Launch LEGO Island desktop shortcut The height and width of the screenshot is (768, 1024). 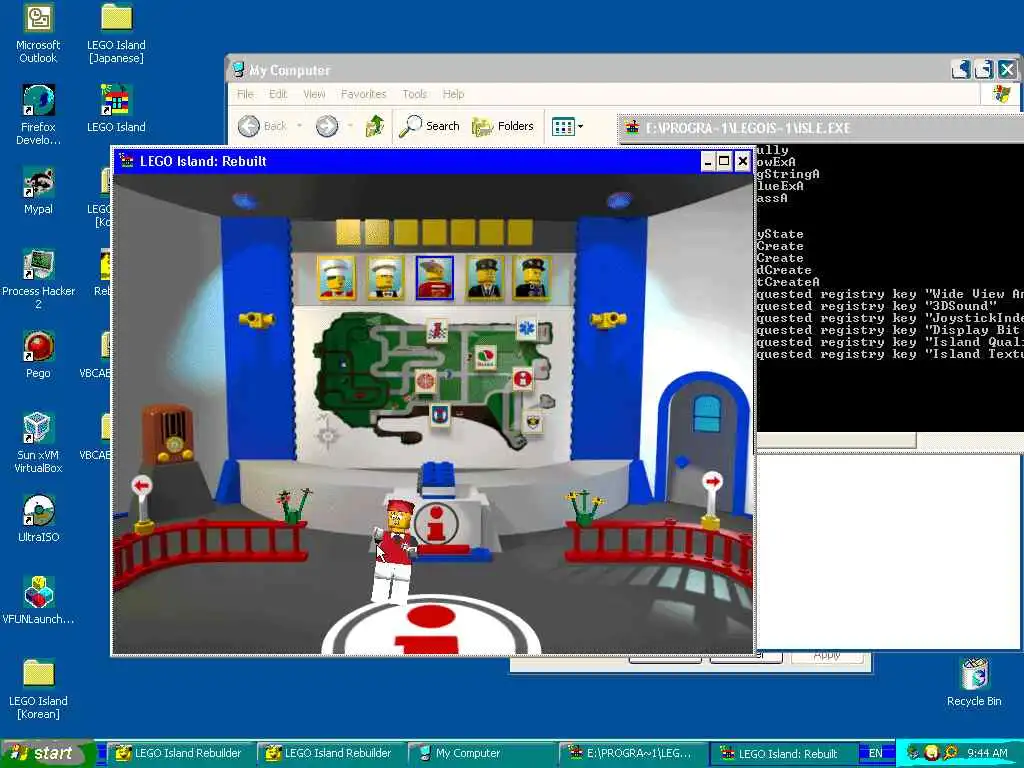(116, 108)
